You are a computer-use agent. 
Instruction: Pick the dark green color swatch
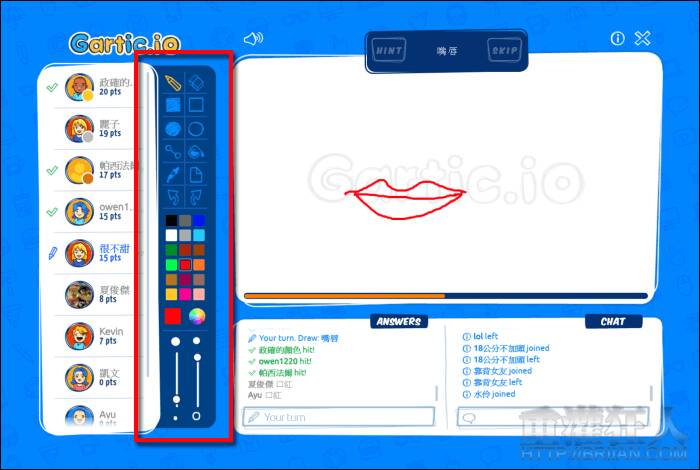(x=171, y=250)
